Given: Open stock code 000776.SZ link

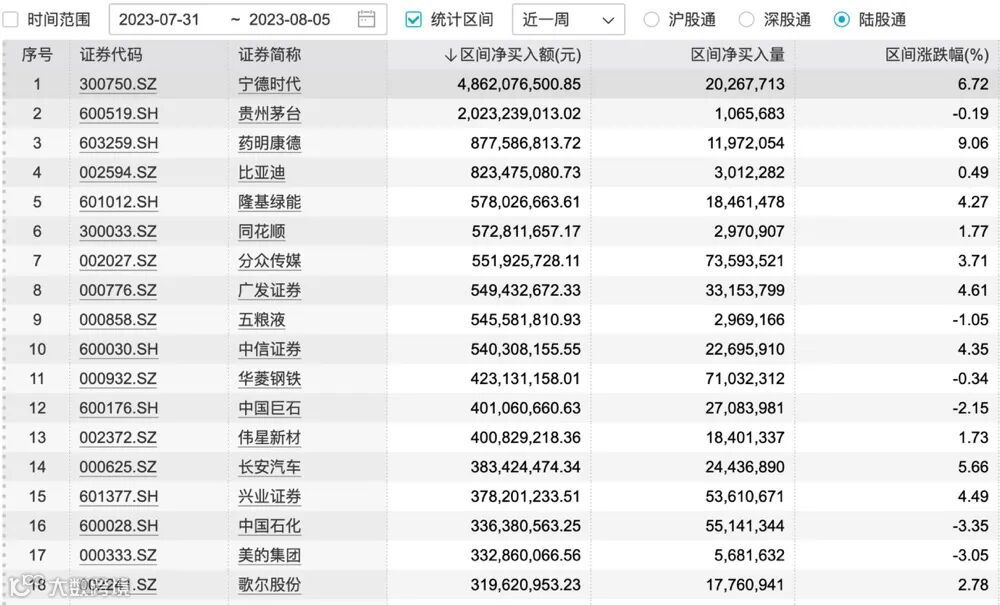Looking at the screenshot, I should 118,290.
